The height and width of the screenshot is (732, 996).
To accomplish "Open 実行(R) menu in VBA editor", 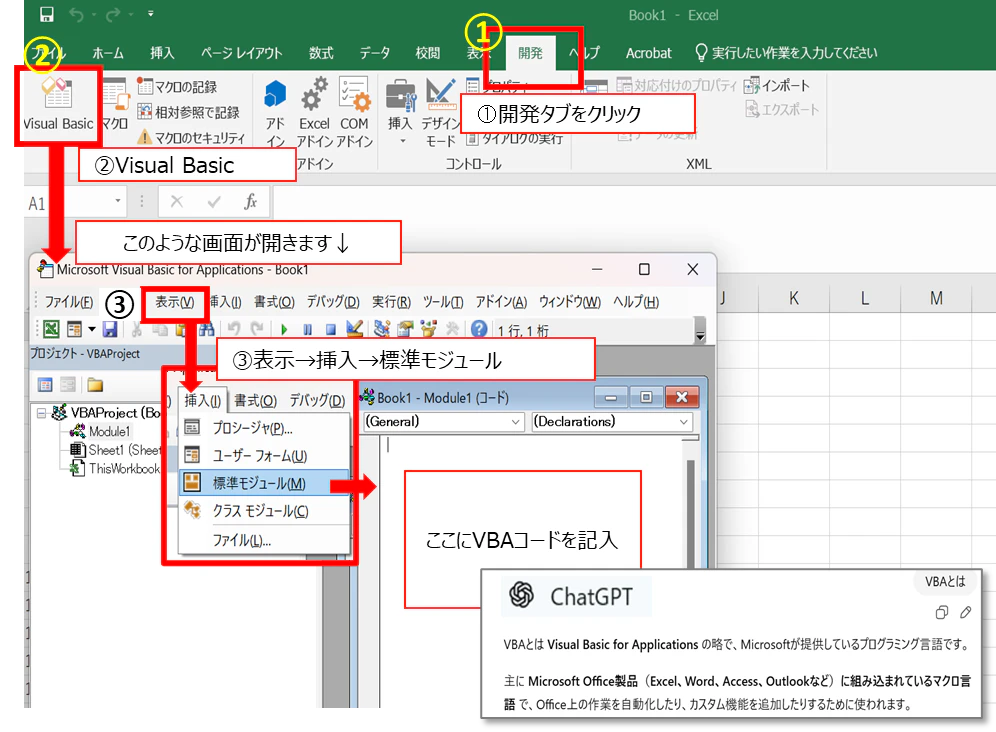I will coord(391,302).
